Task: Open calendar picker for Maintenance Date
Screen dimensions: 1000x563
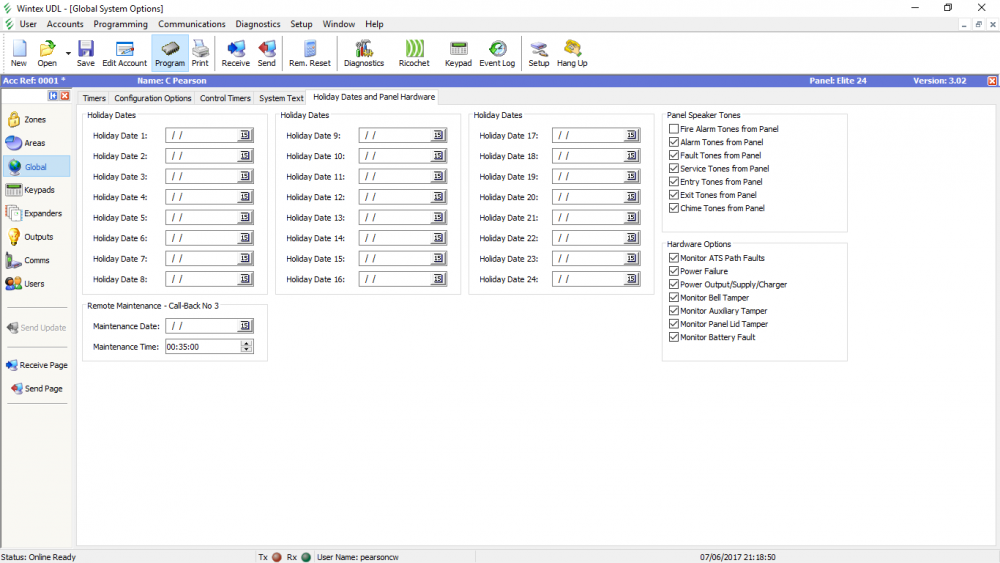Action: 245,326
